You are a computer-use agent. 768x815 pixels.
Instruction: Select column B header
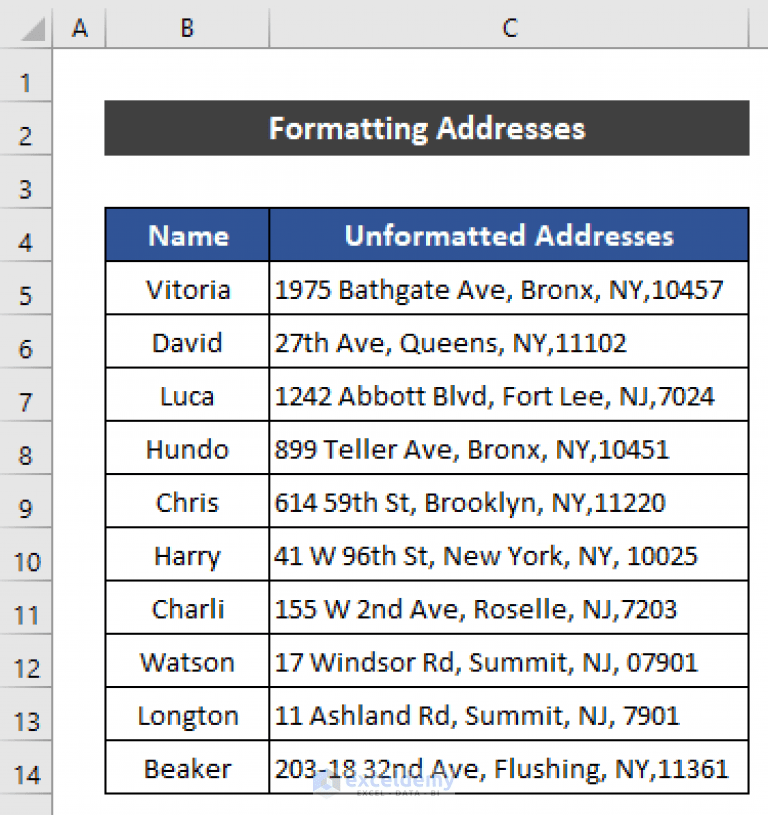[x=186, y=28]
